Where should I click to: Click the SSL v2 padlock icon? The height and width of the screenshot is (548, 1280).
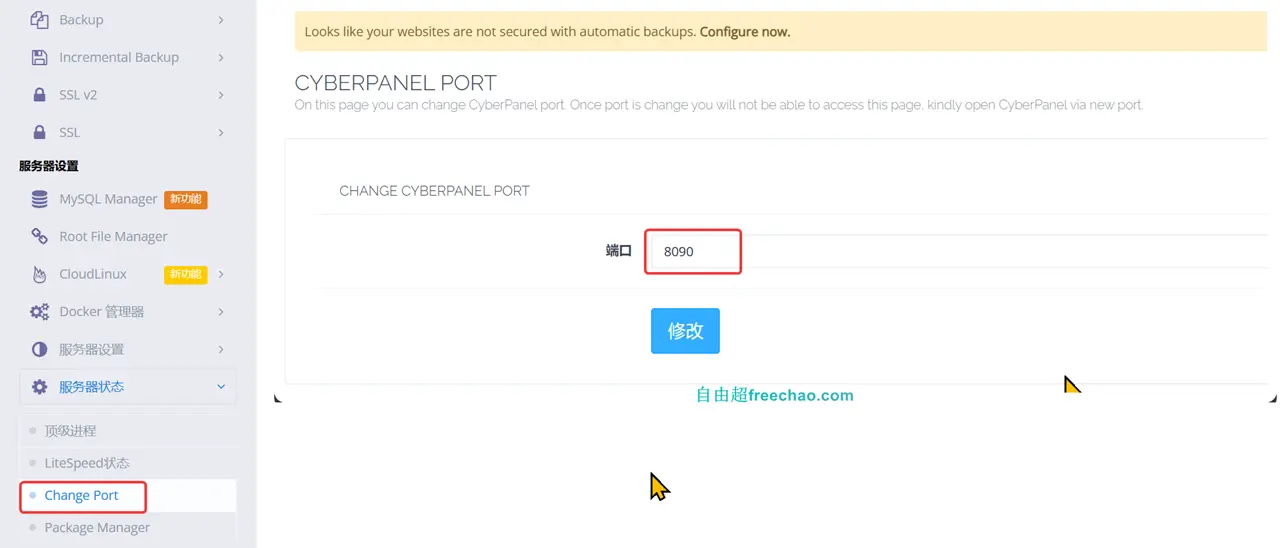(39, 95)
